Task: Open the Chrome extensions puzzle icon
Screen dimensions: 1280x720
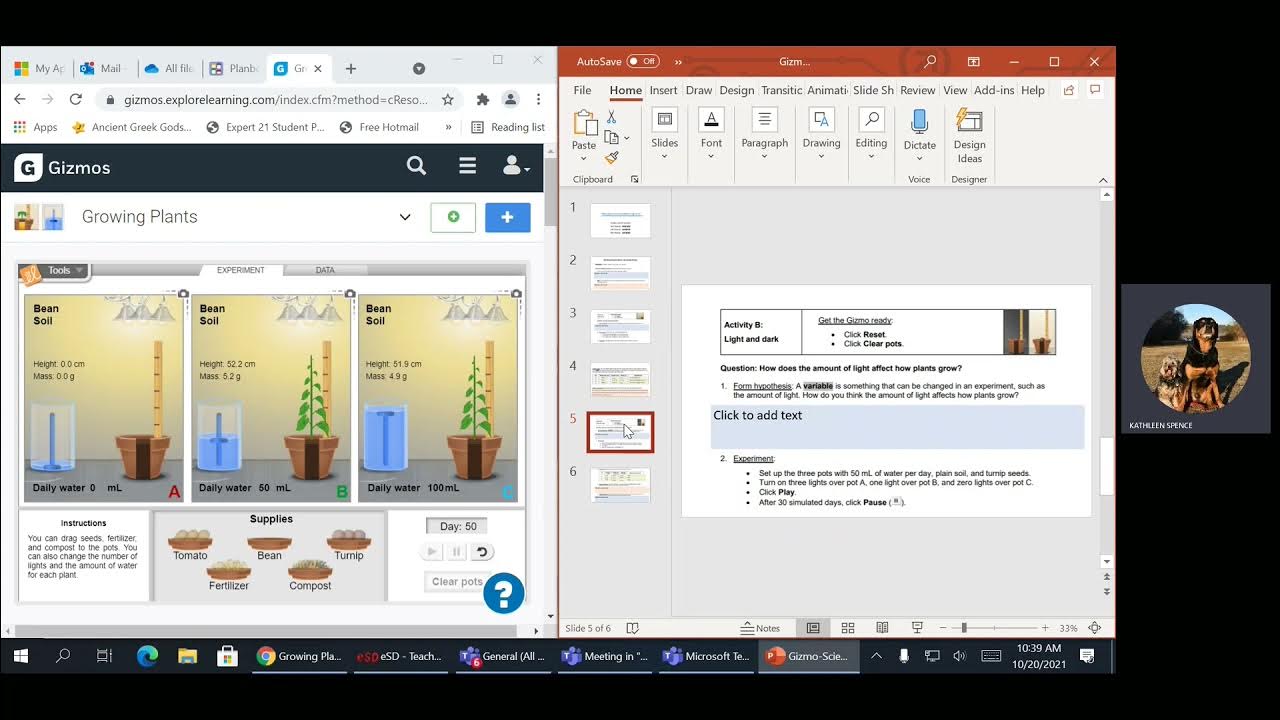Action: (483, 99)
